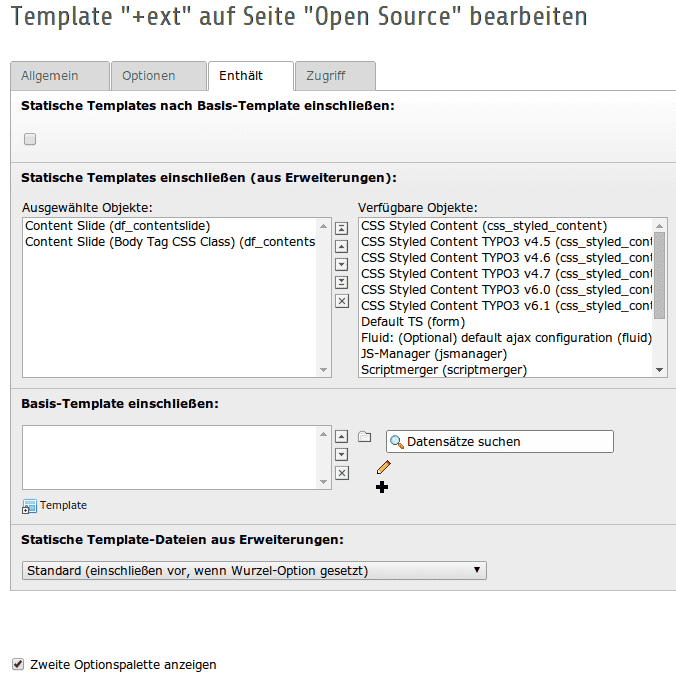The height and width of the screenshot is (673, 676).
Task: Select Content Slide (df_contentslide) in selected objects
Action: [118, 226]
